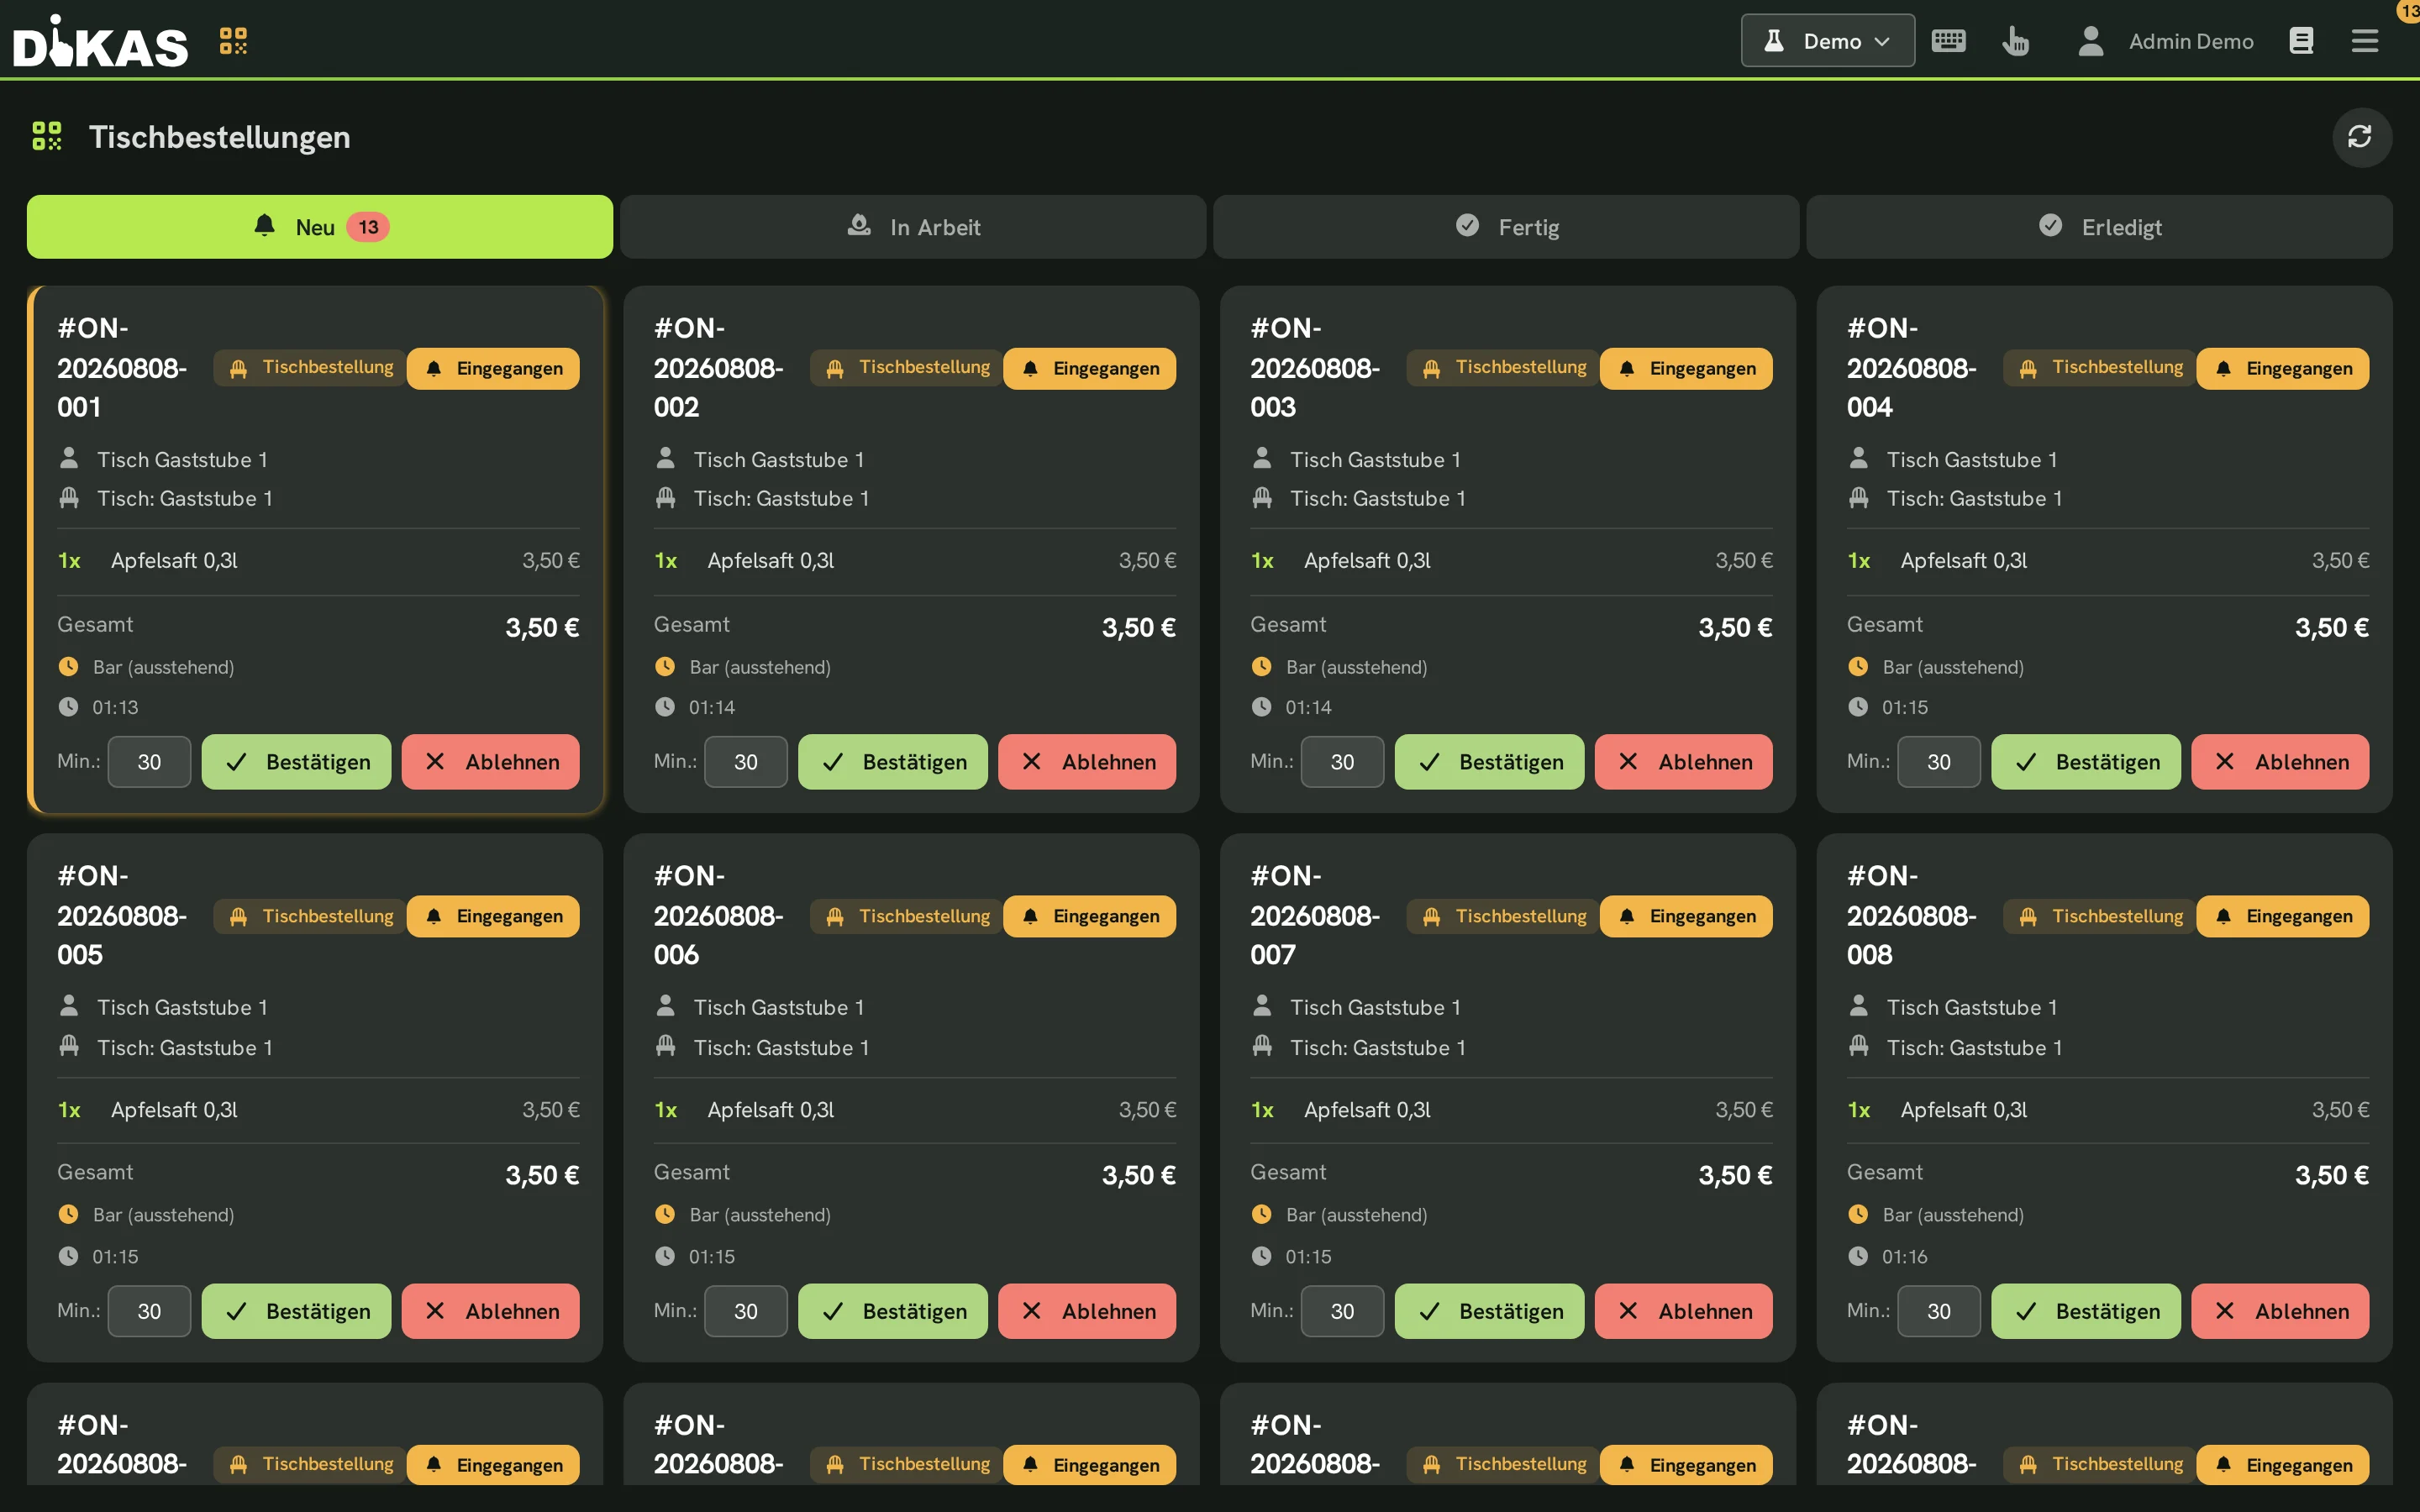
Task: Click Tischbestellung badge on order 007
Action: point(1503,916)
